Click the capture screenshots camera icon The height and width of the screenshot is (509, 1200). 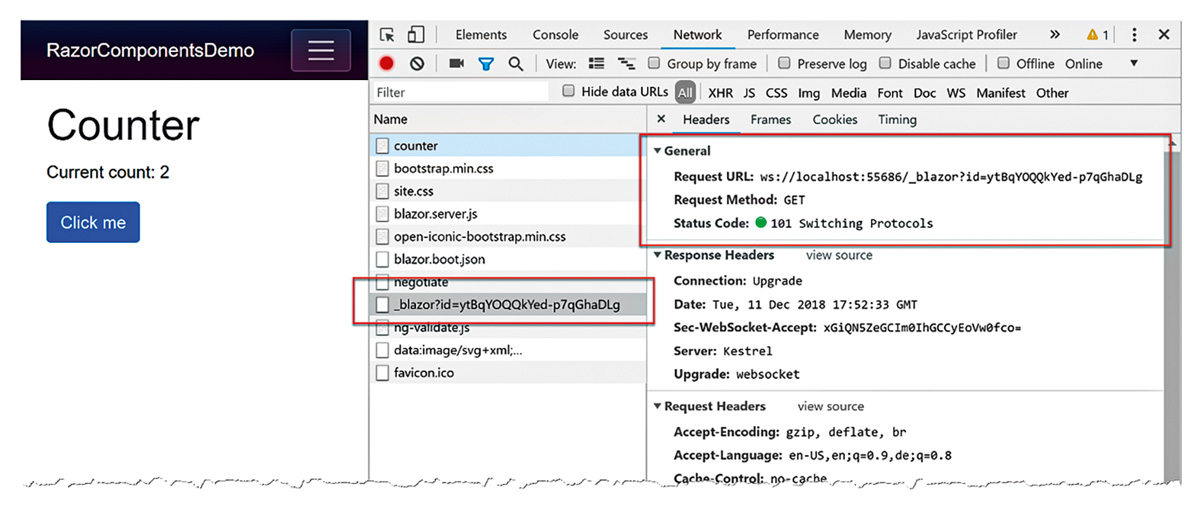coord(456,64)
